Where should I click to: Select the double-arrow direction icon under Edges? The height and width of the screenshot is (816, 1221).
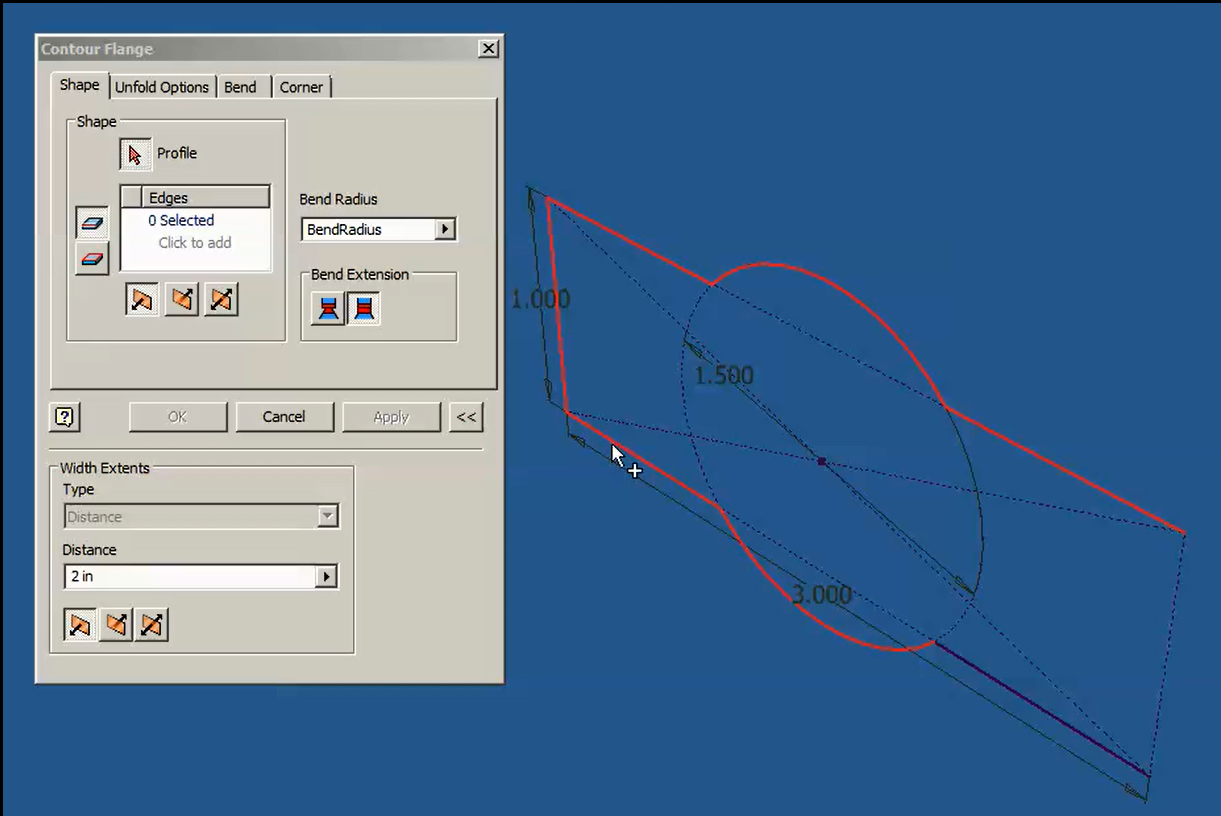click(222, 298)
